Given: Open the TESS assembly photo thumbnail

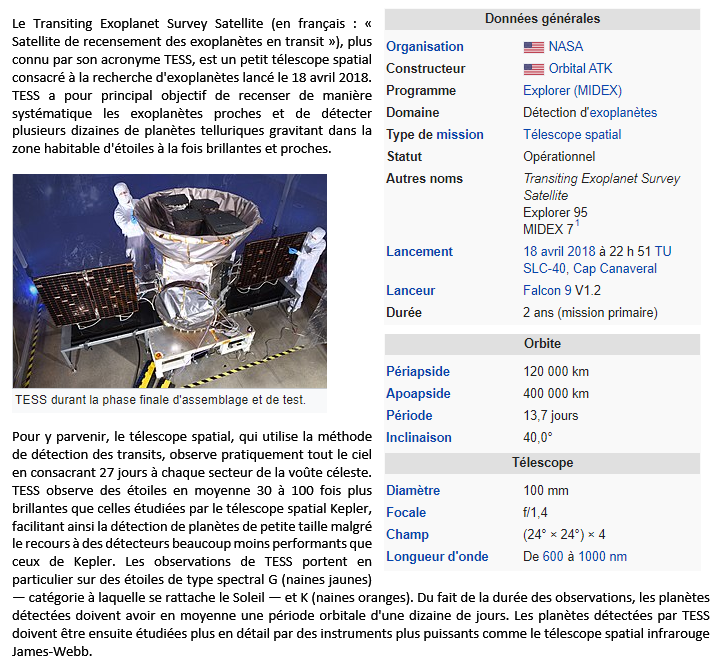Looking at the screenshot, I should 170,281.
